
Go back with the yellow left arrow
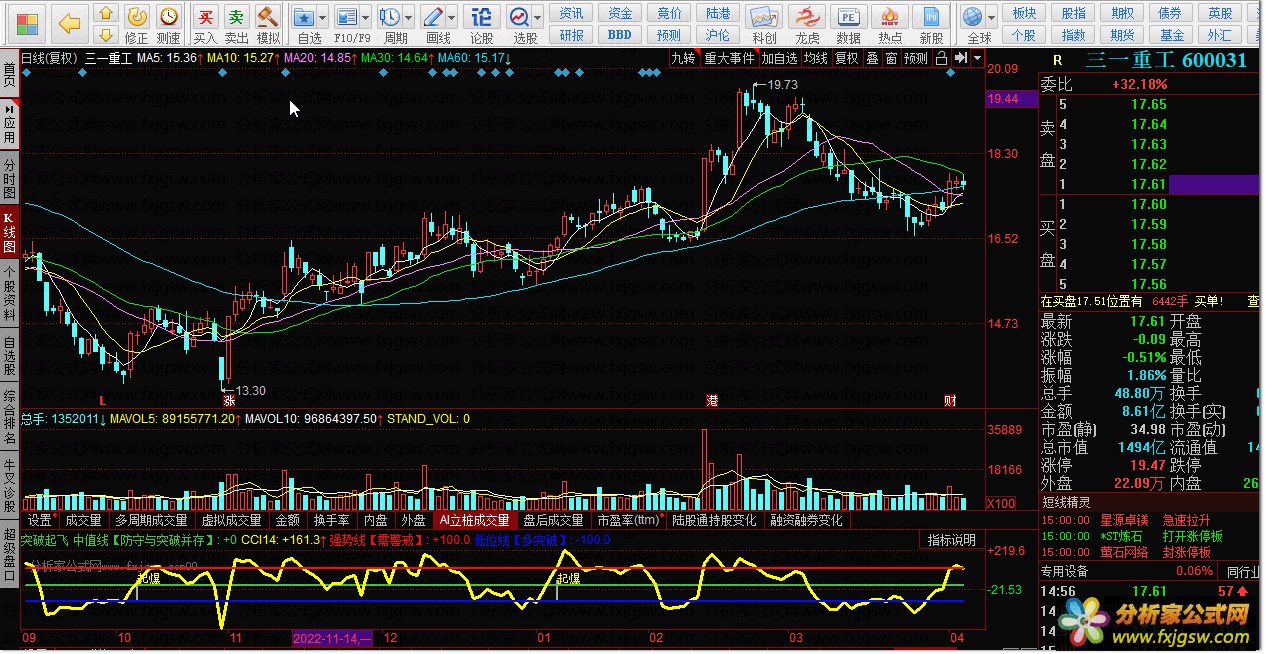click(x=68, y=23)
